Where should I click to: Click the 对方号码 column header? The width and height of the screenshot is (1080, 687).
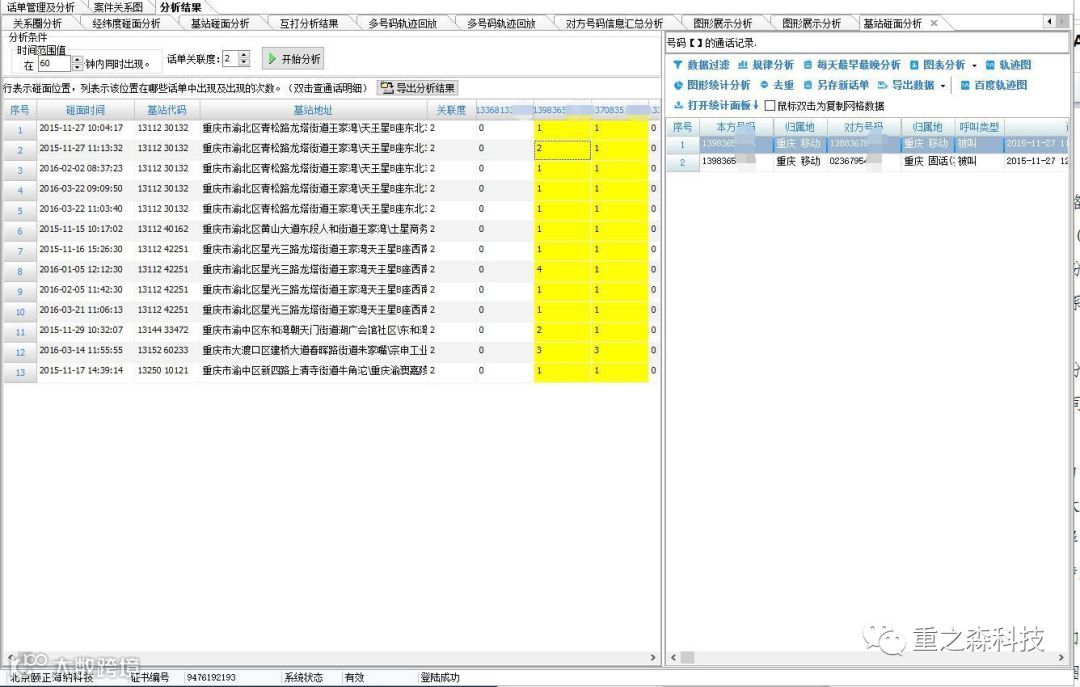[x=864, y=127]
